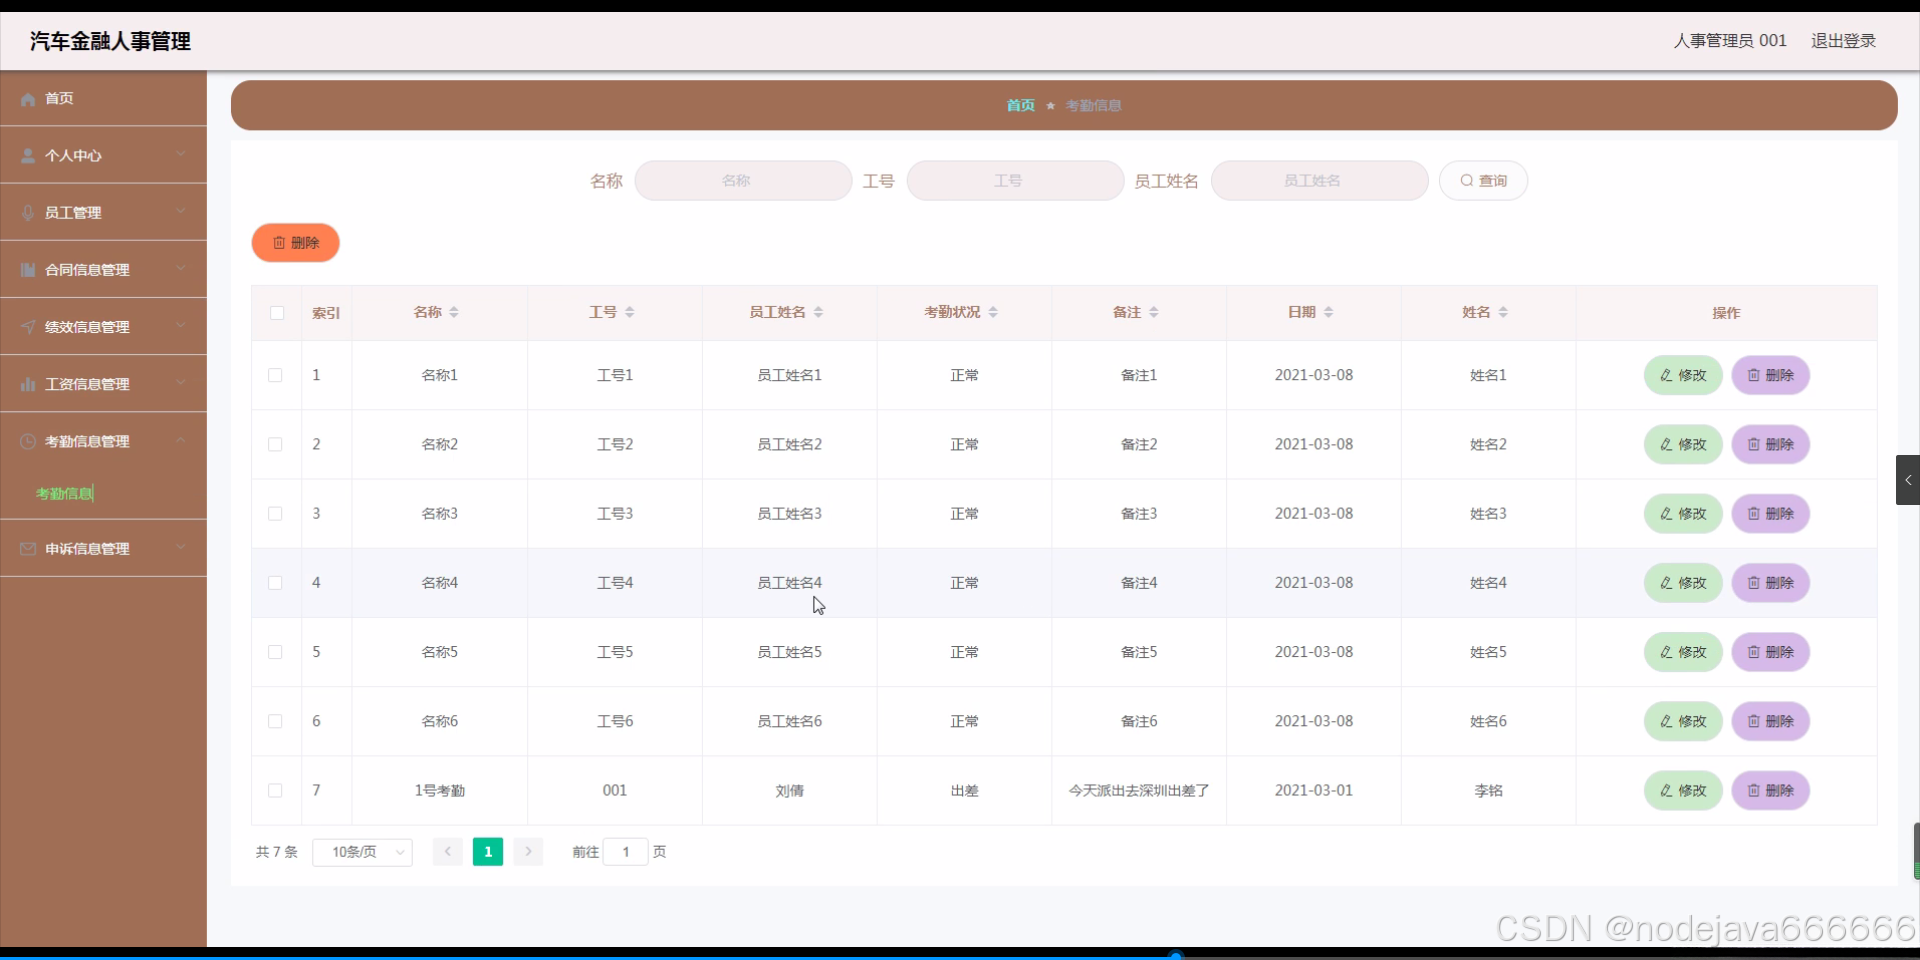Image resolution: width=1920 pixels, height=960 pixels.
Task: Open the 个人中心 menu label
Action: click(73, 156)
